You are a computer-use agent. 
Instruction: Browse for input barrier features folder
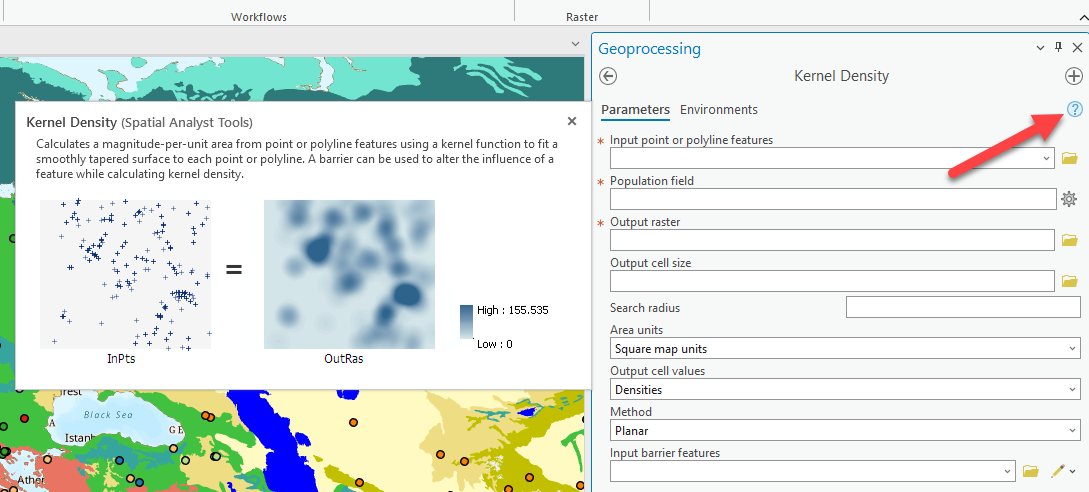coord(1031,471)
